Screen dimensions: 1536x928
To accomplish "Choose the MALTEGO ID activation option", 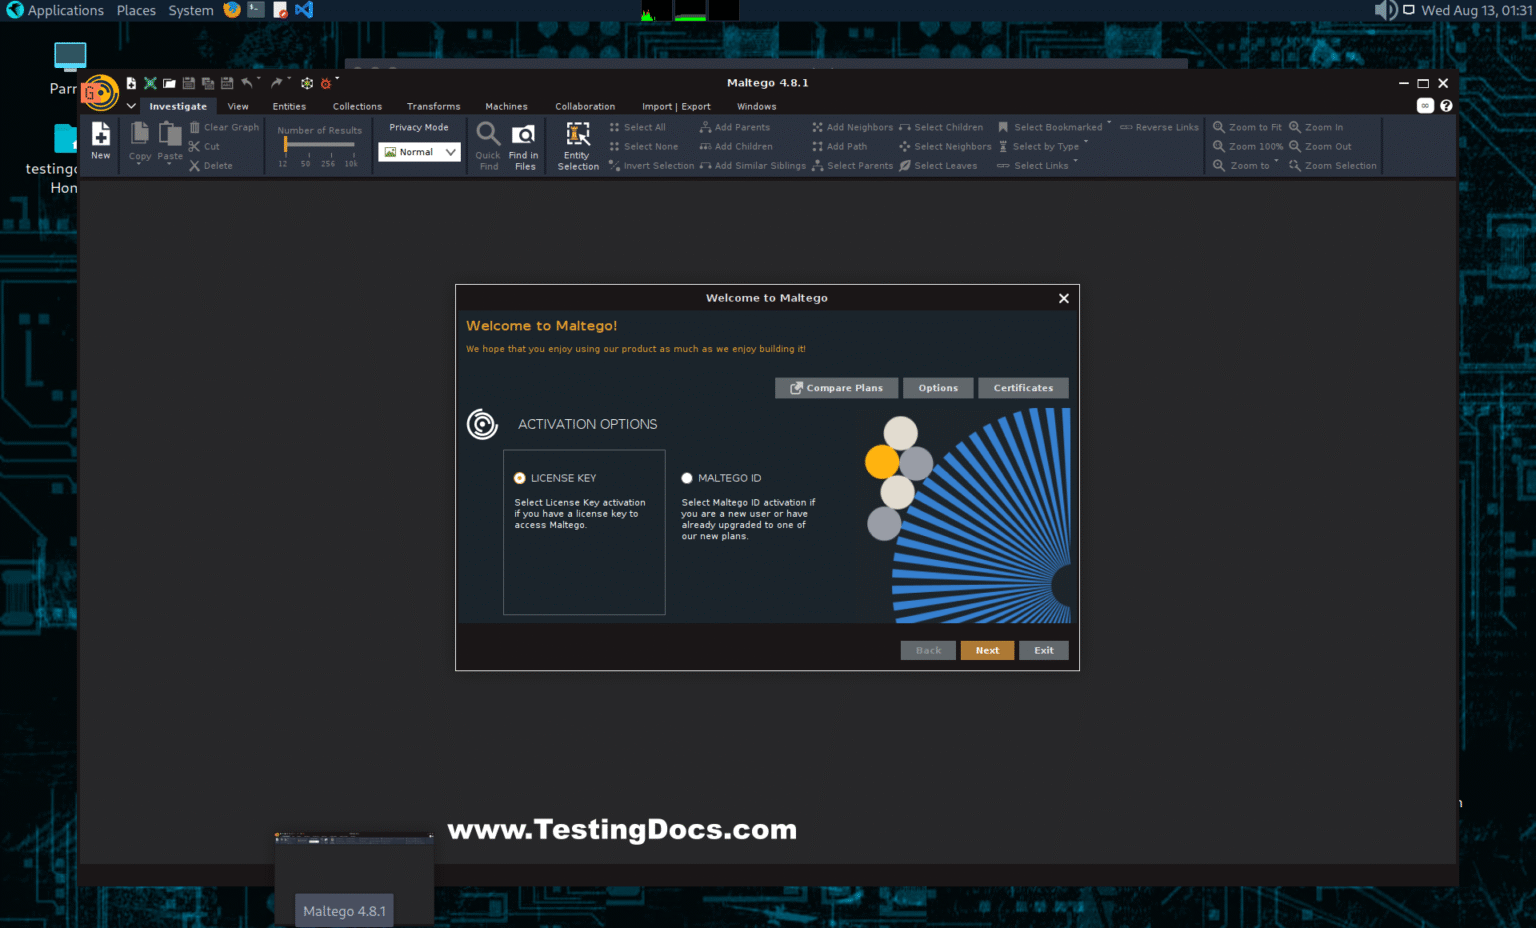I will (x=687, y=478).
